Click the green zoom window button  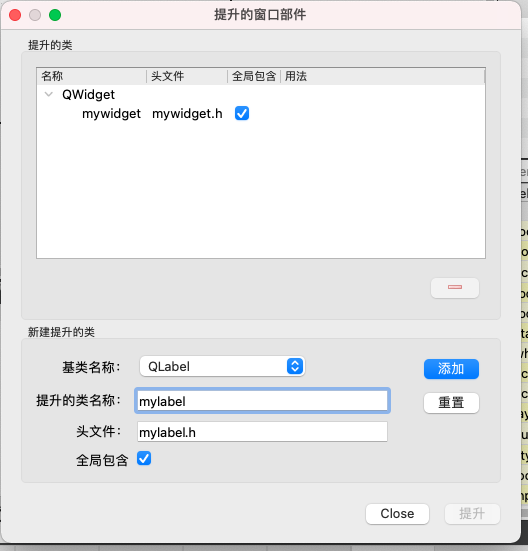[x=55, y=15]
